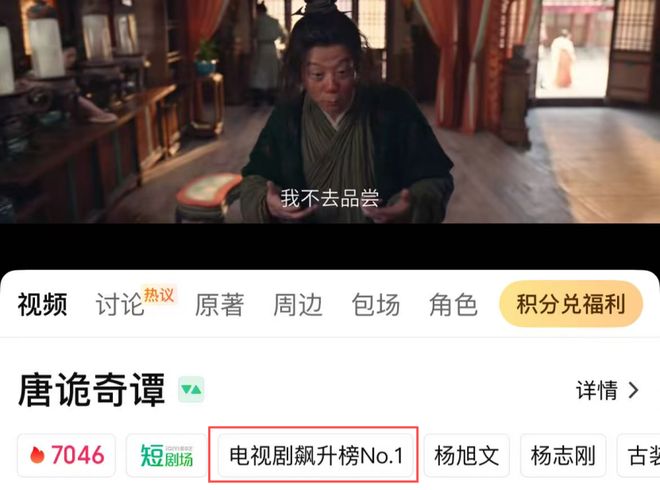Switch to the 角色 tab
Screen dimensions: 660x490
pos(453,304)
